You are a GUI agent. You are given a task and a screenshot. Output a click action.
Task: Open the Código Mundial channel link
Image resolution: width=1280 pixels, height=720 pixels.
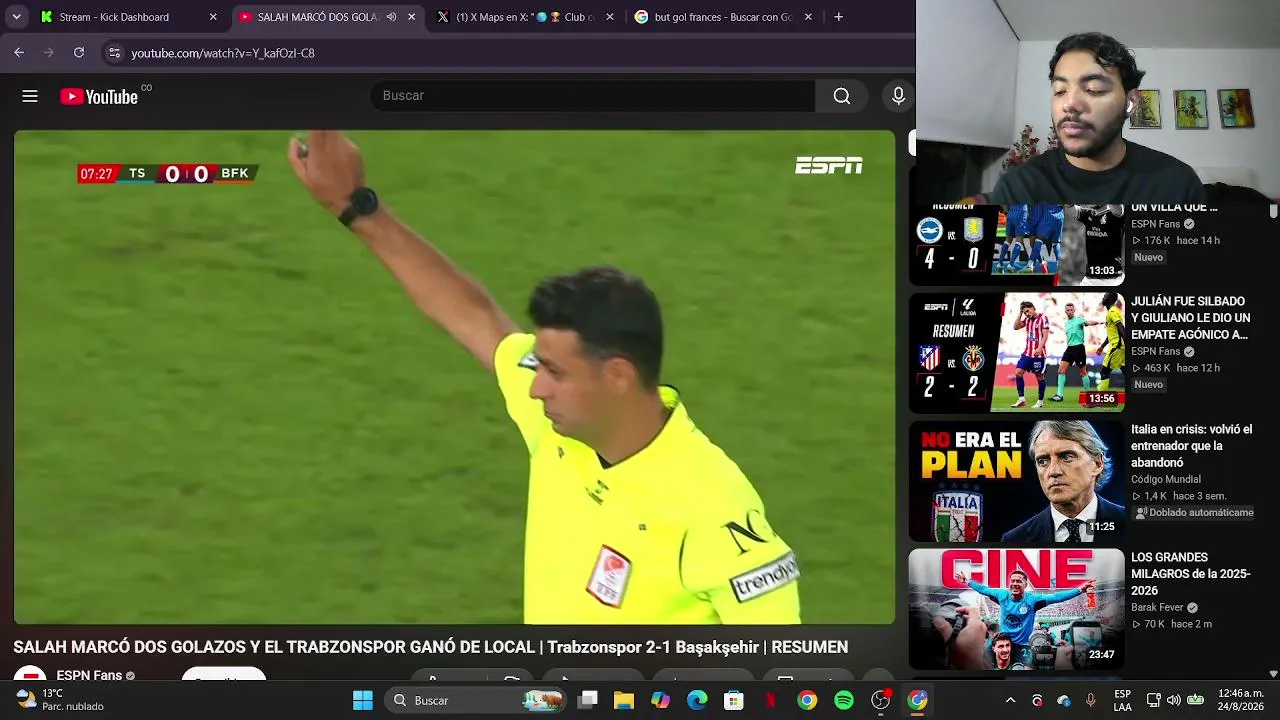(x=1166, y=480)
